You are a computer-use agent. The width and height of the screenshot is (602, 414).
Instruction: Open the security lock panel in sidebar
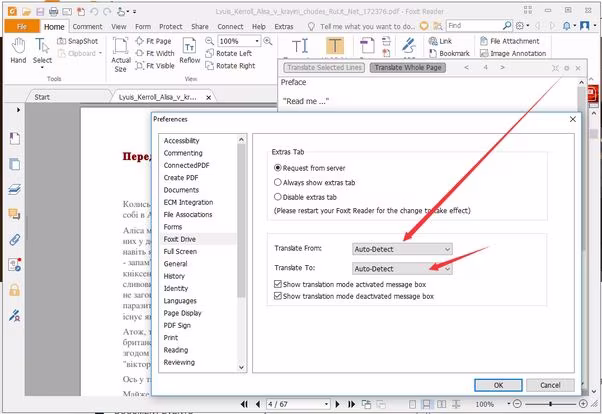(x=15, y=290)
